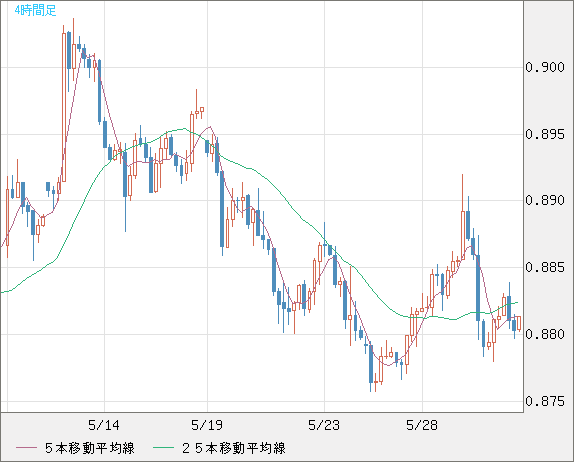Click the 0.875 price axis label
The image size is (574, 462).
(x=545, y=401)
